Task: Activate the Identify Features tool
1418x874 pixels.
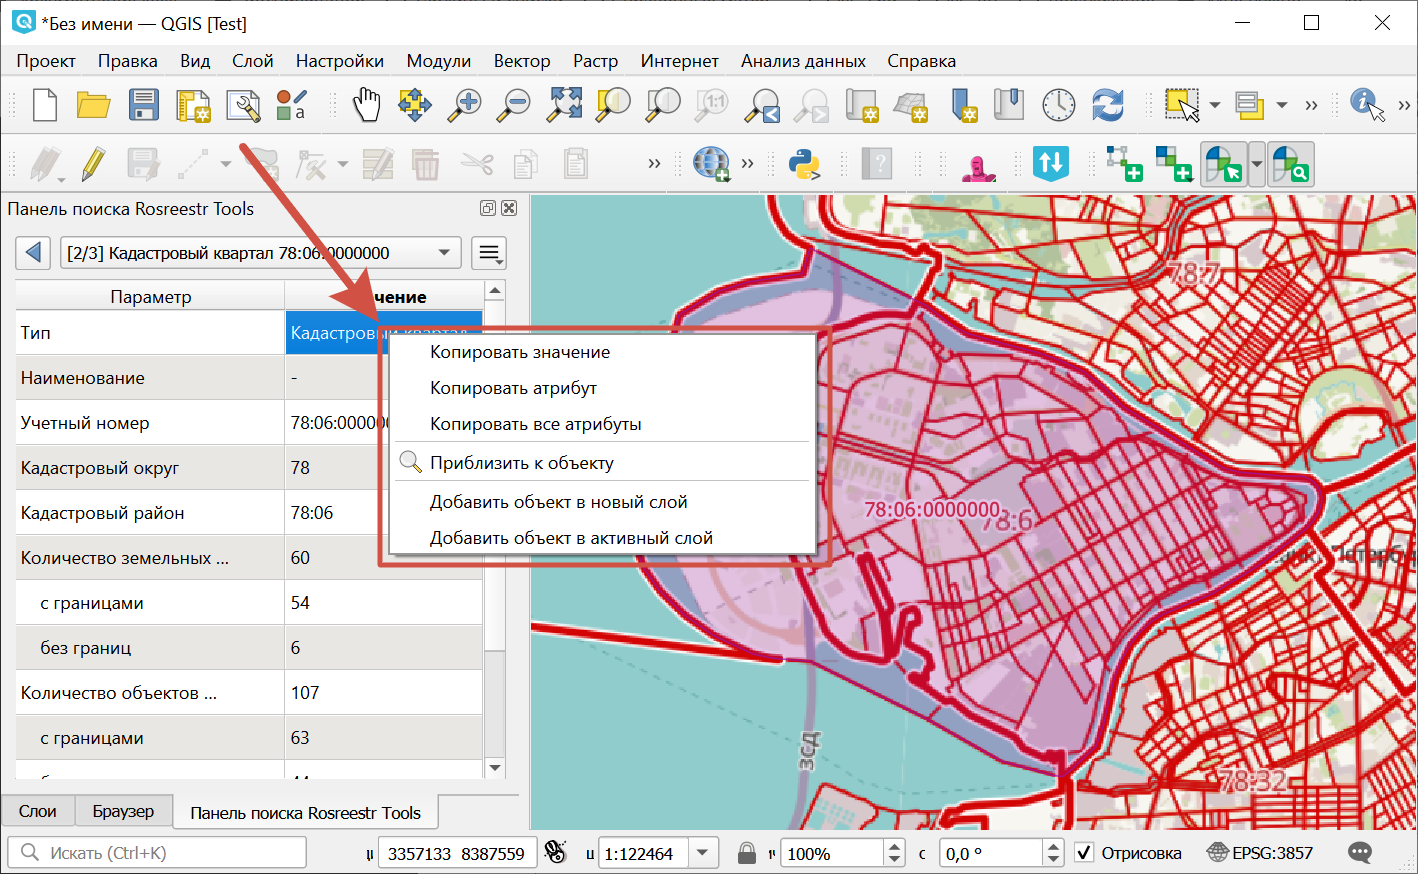Action: [x=1366, y=104]
